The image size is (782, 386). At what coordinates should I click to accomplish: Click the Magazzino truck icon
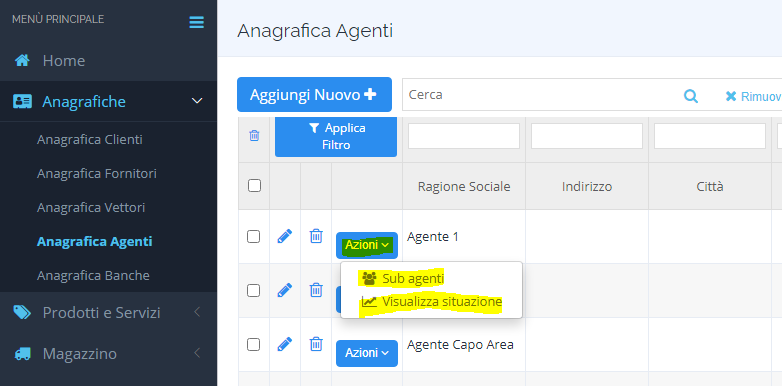22,354
